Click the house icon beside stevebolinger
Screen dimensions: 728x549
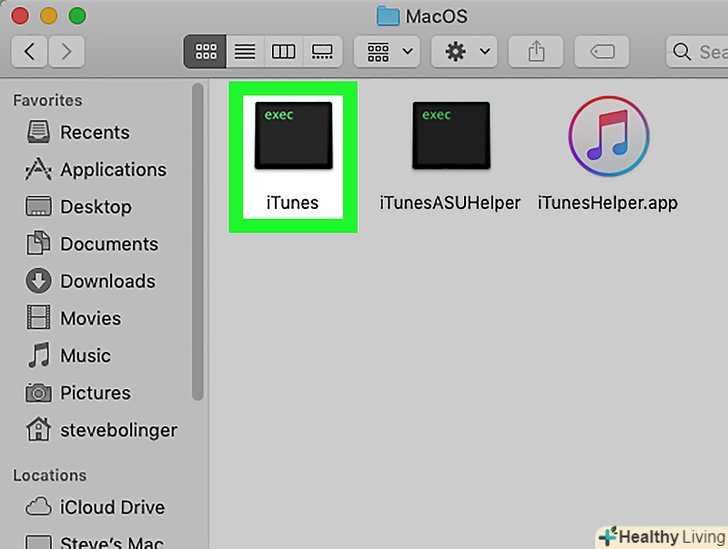[39, 429]
